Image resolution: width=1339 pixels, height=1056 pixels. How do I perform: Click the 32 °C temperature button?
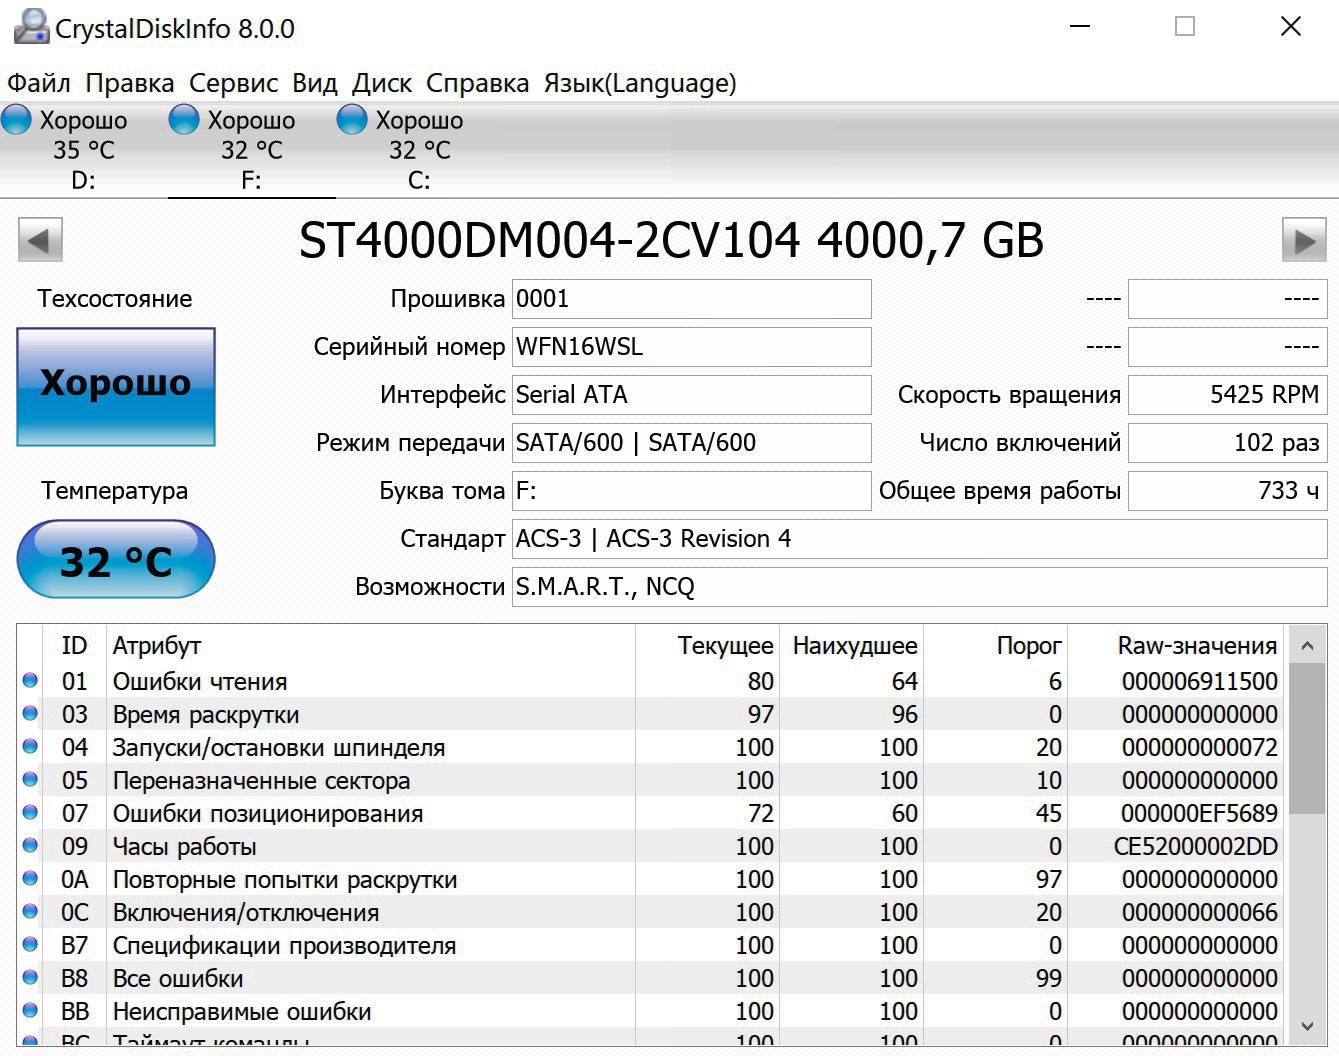116,559
